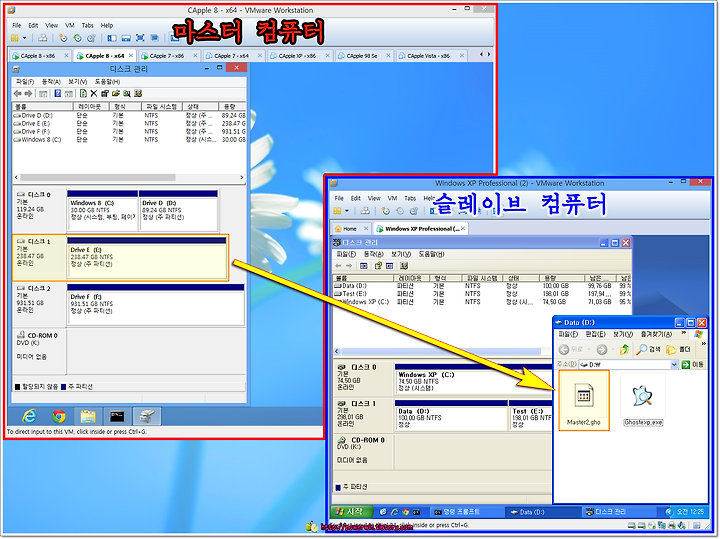Select the Drive F (F:) volume row

coord(129,132)
